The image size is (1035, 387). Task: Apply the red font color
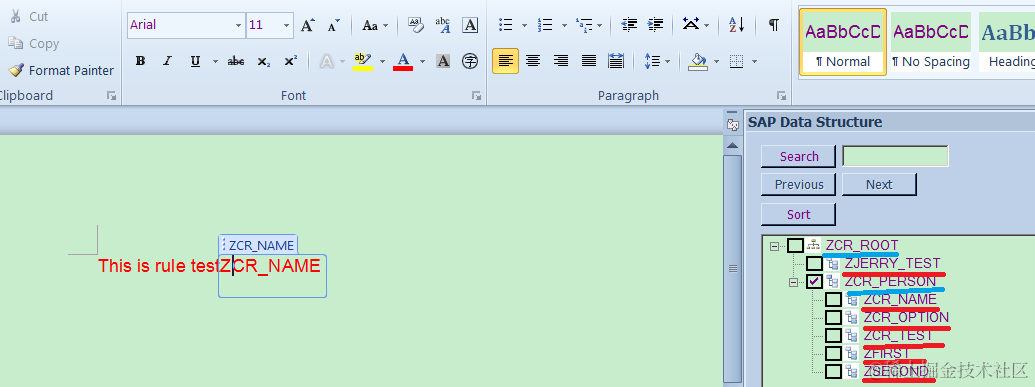[403, 61]
